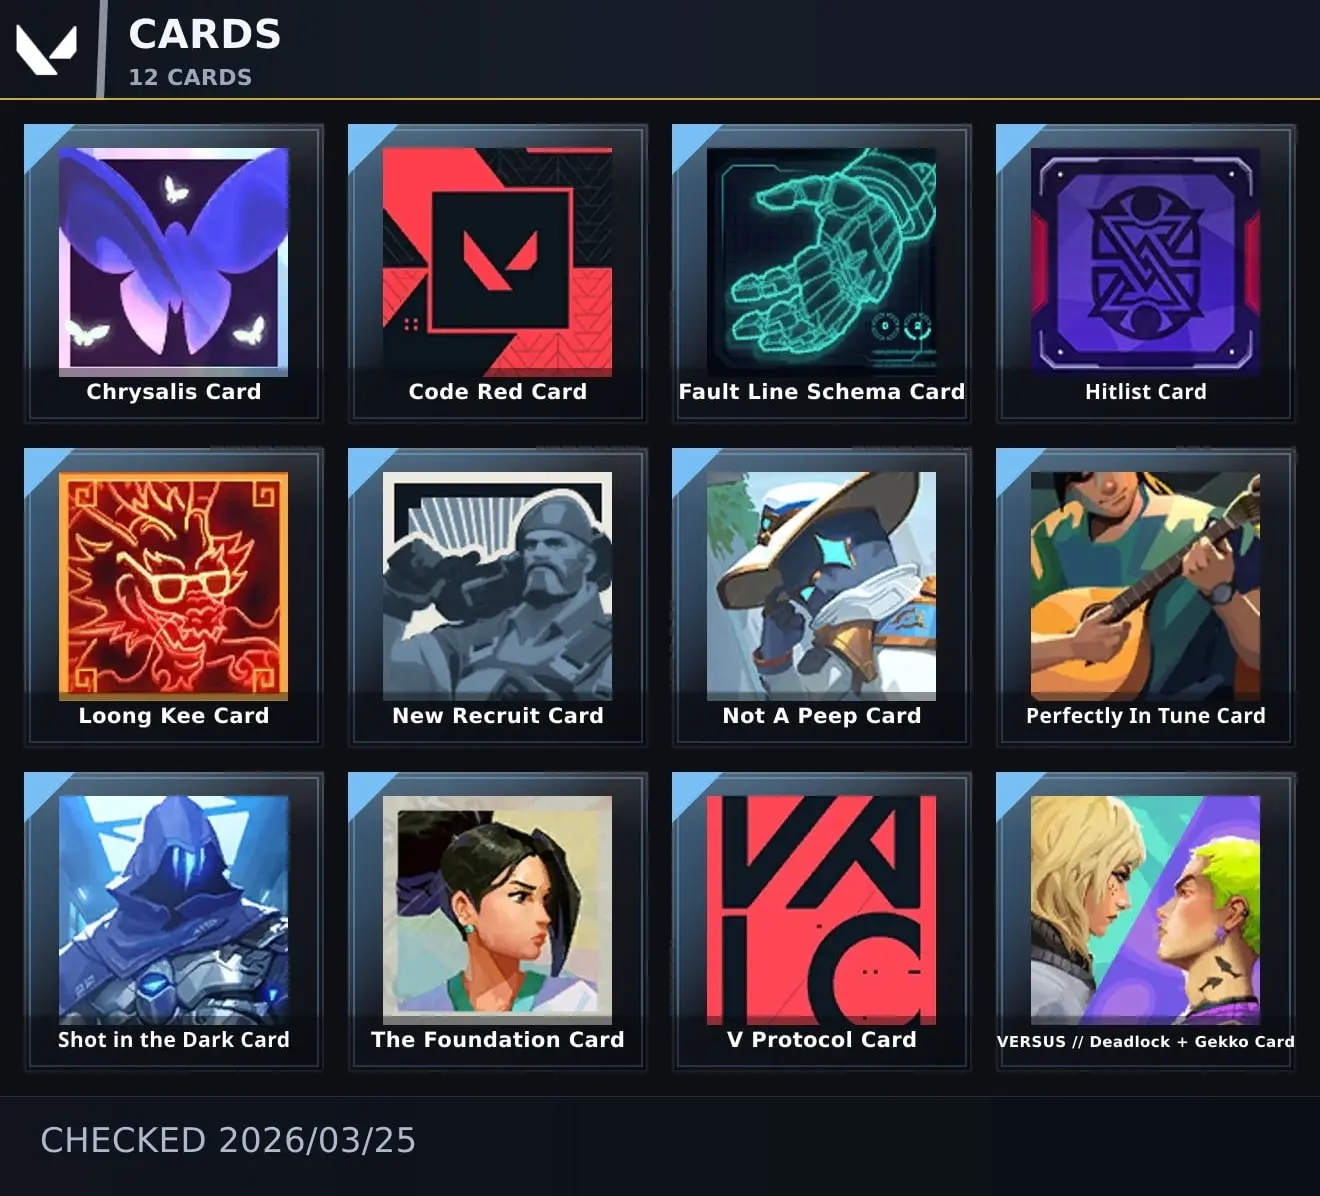
Task: Select the Chrysalis Card butterfly image
Action: point(173,262)
